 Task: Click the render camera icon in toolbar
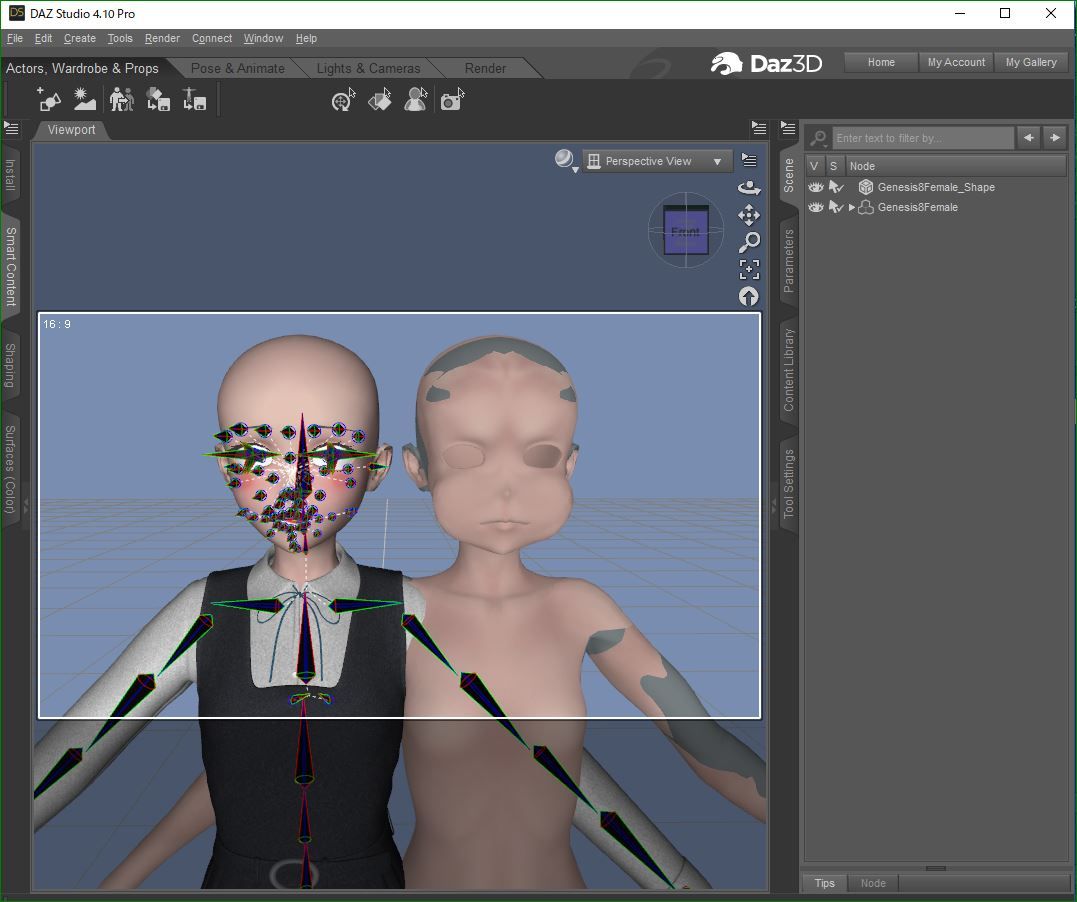(452, 100)
